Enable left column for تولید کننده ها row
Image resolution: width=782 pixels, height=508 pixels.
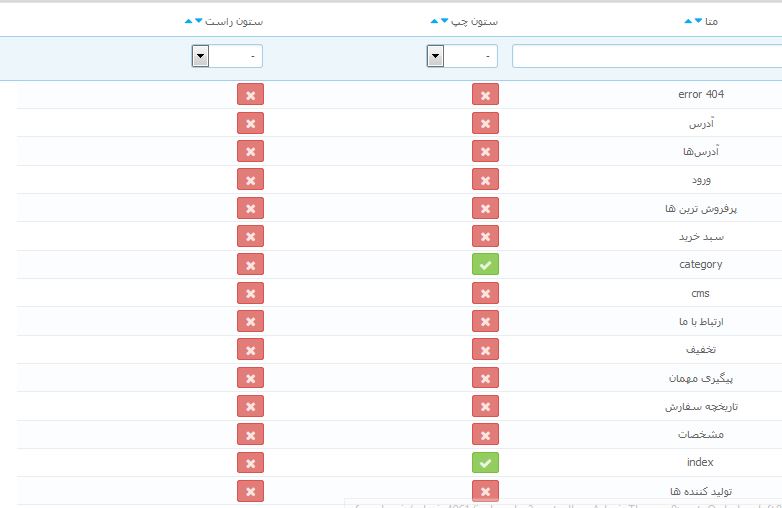485,492
